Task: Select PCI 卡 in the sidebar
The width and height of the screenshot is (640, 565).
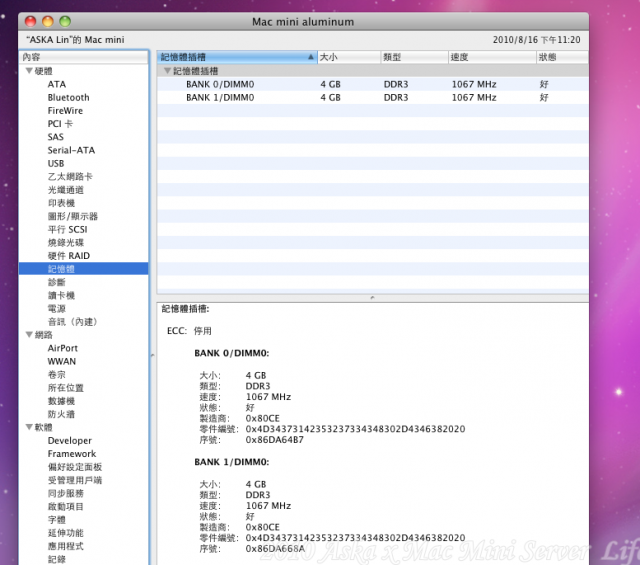Action: 60,124
